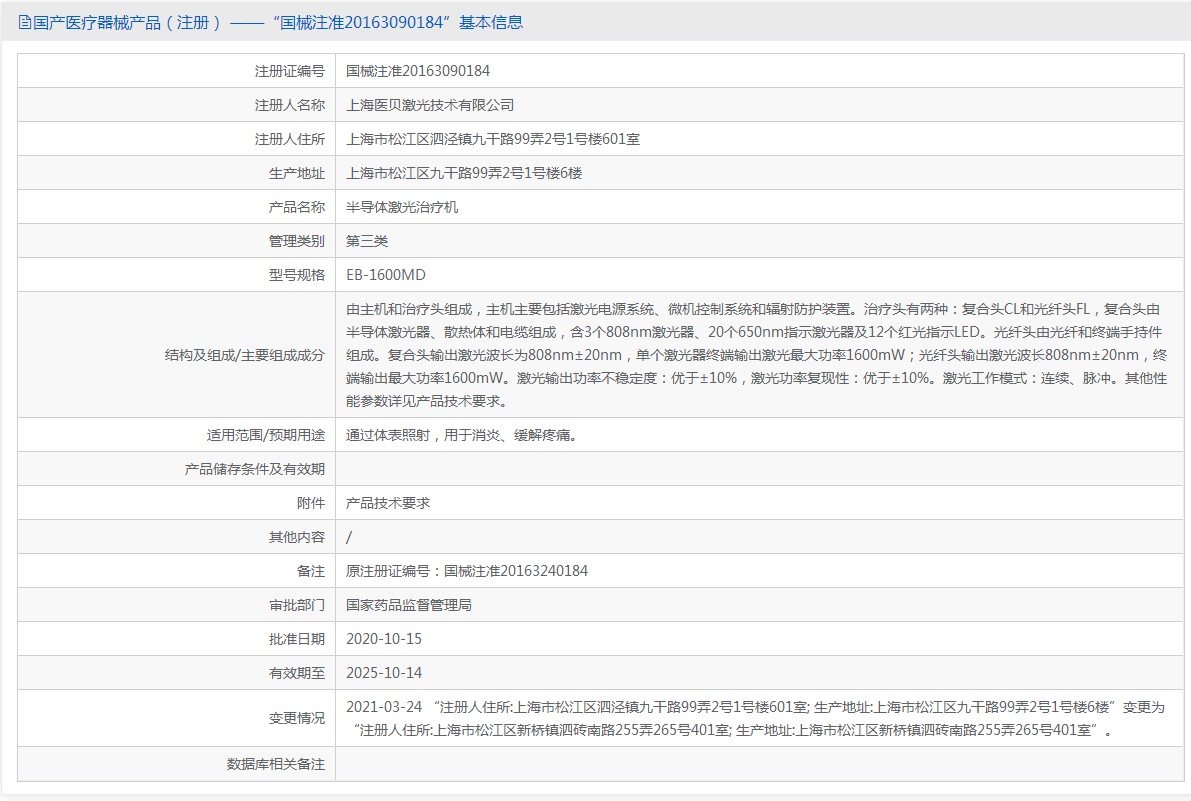Image resolution: width=1191 pixels, height=801 pixels.
Task: Click the 数据库相关备注 row label
Action: [275, 764]
